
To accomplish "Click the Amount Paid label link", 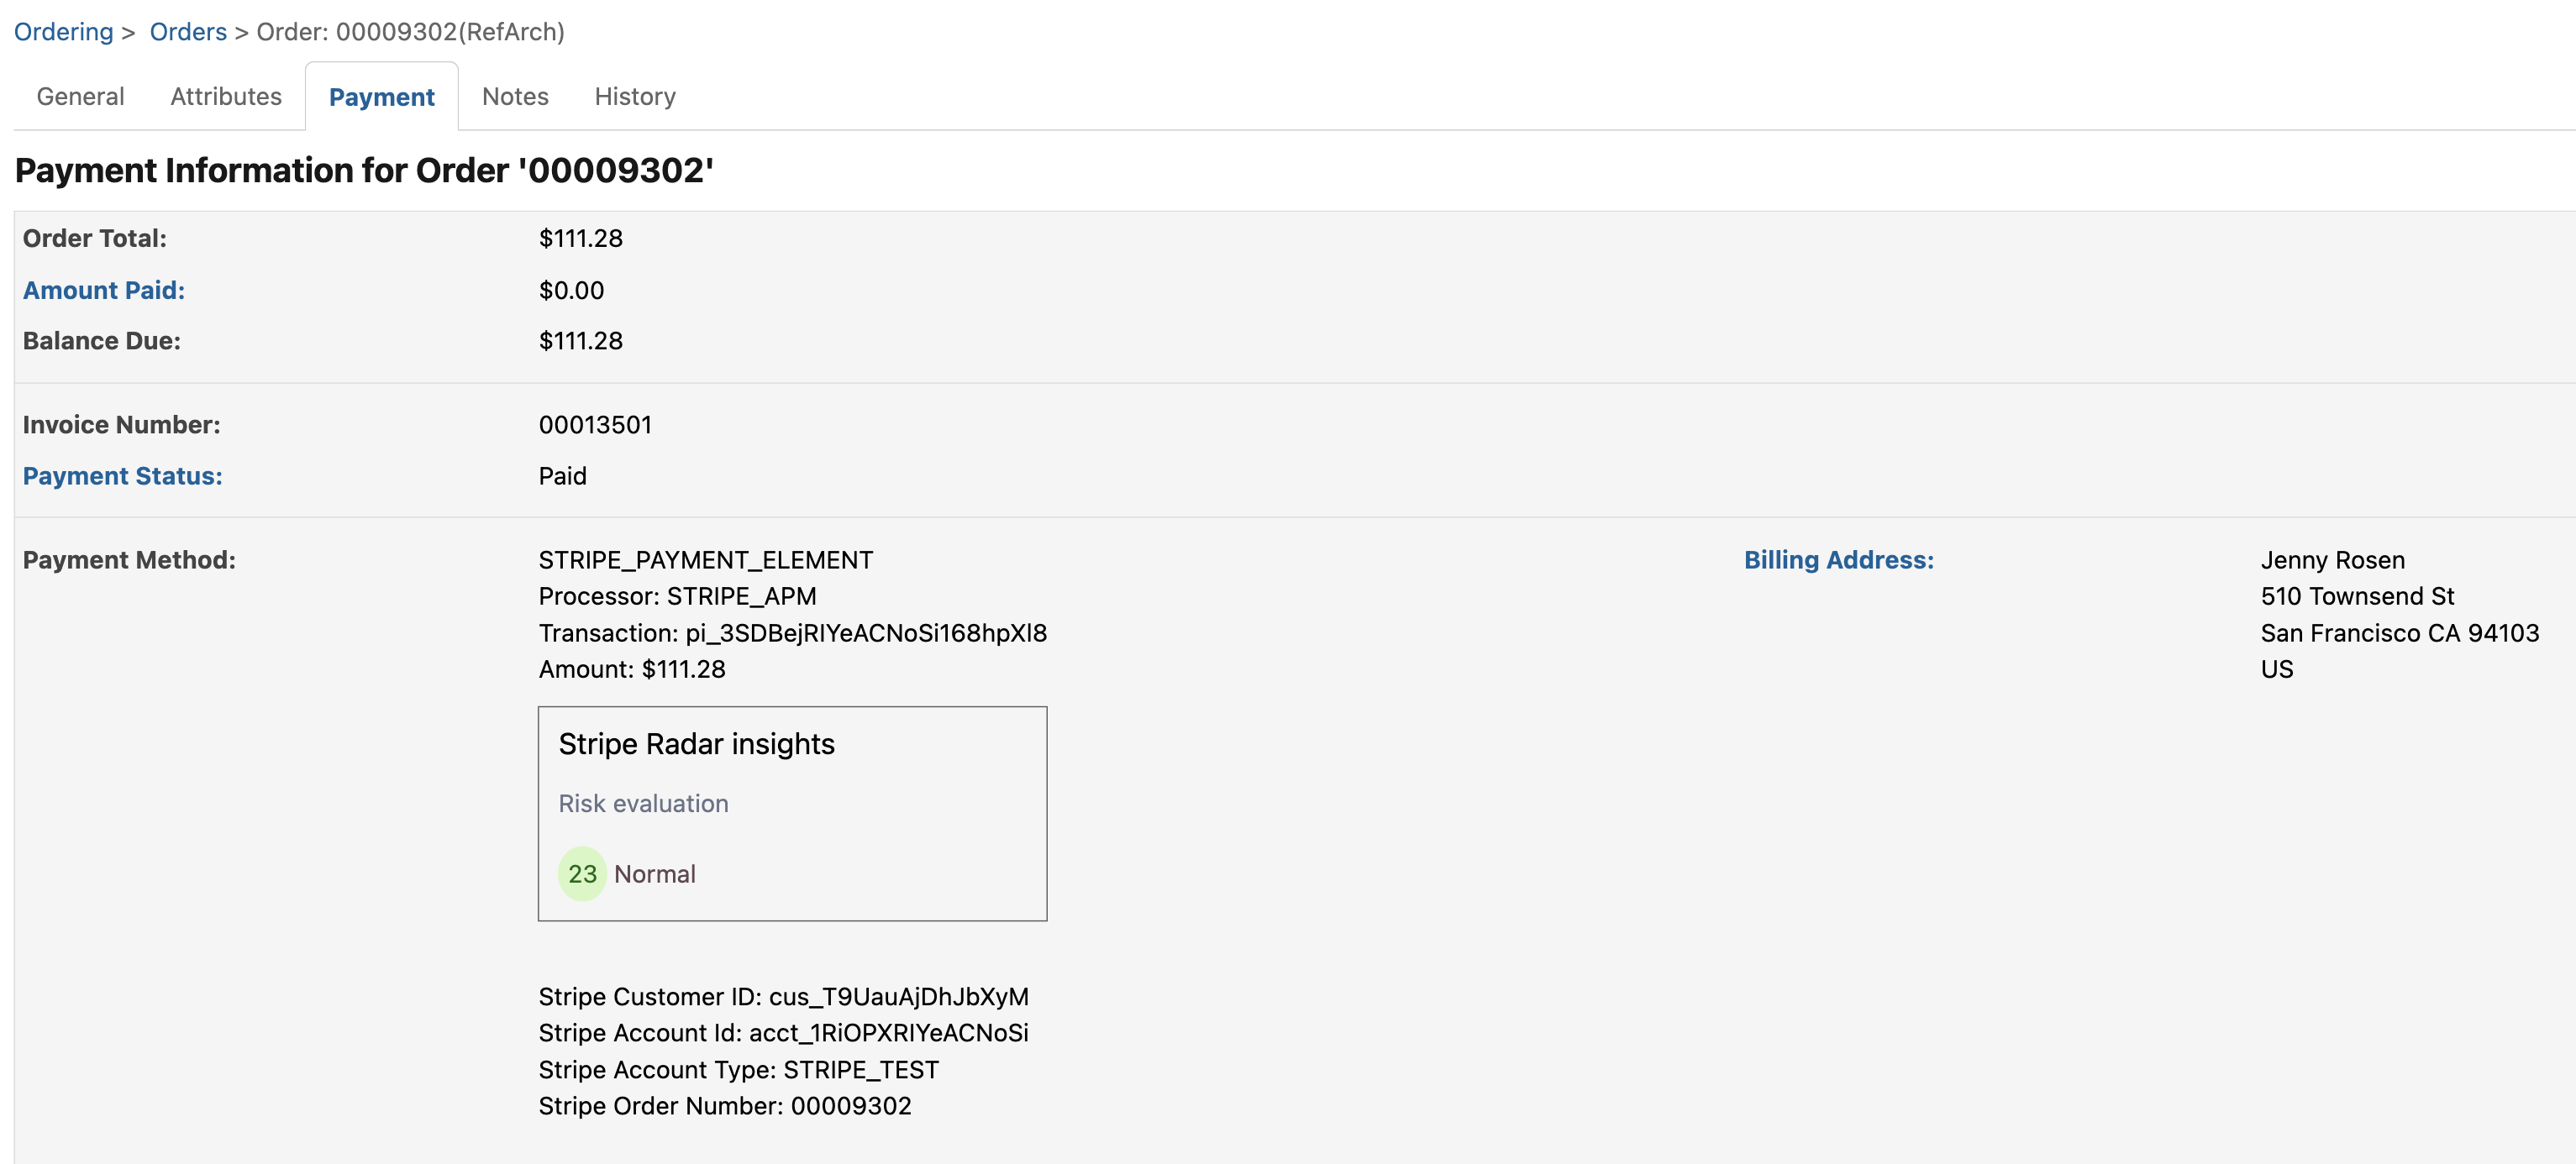I will [104, 290].
